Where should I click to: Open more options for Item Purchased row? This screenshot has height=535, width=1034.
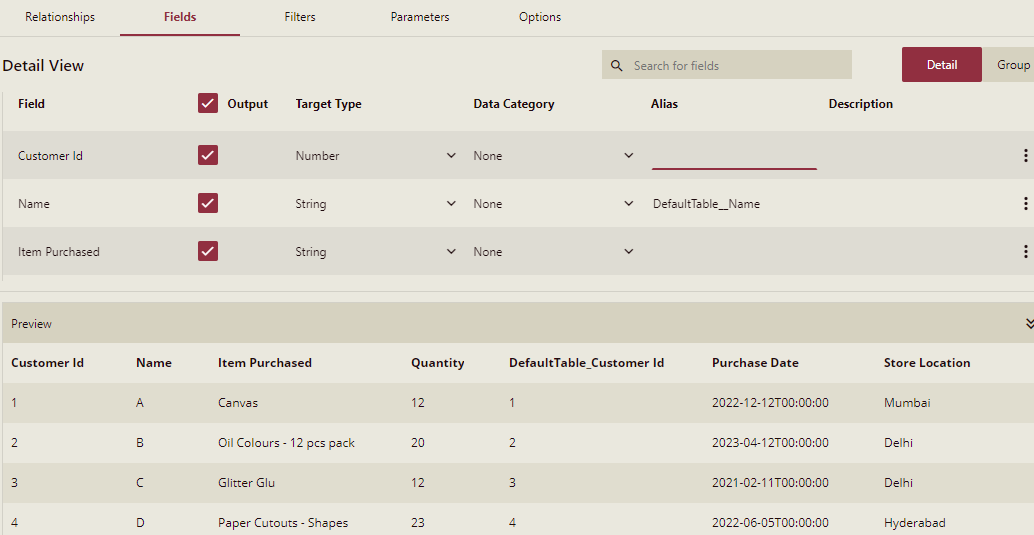click(x=1025, y=251)
